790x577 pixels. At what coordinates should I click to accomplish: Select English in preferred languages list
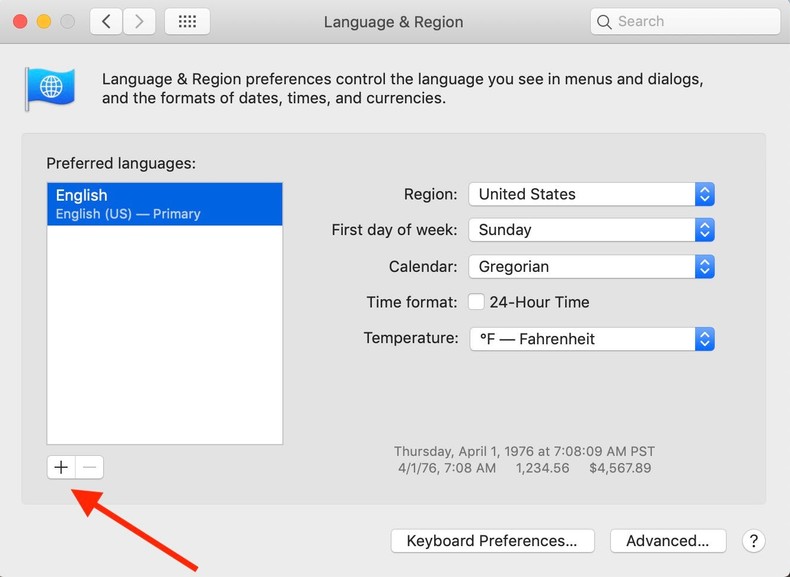(165, 204)
